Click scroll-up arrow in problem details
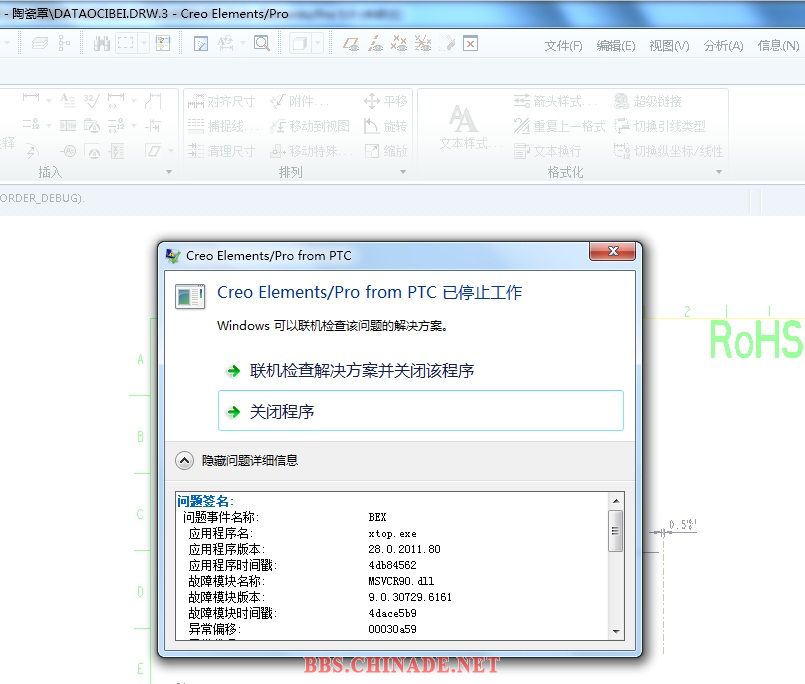 click(616, 501)
